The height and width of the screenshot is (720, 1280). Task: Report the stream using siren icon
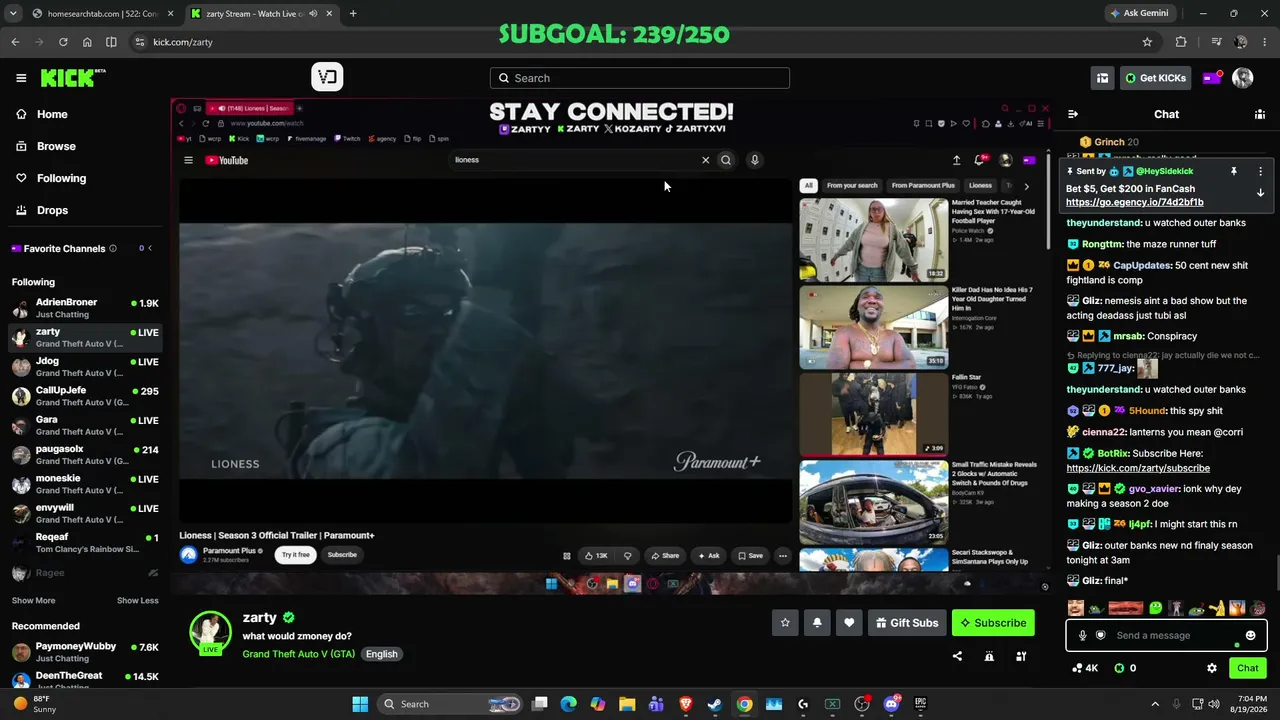coord(989,656)
